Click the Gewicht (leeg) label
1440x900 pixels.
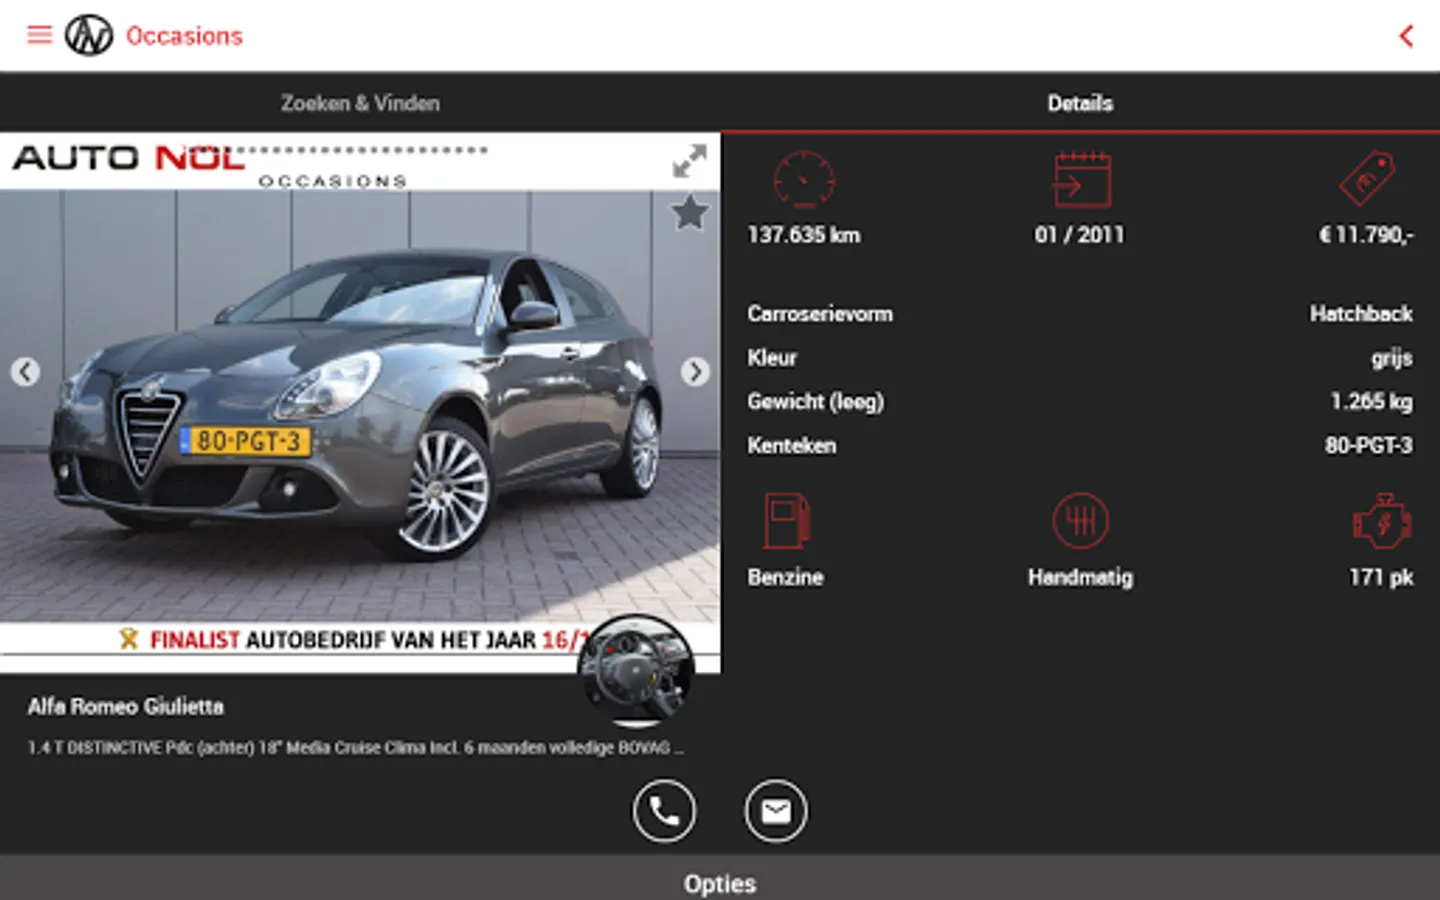(816, 402)
